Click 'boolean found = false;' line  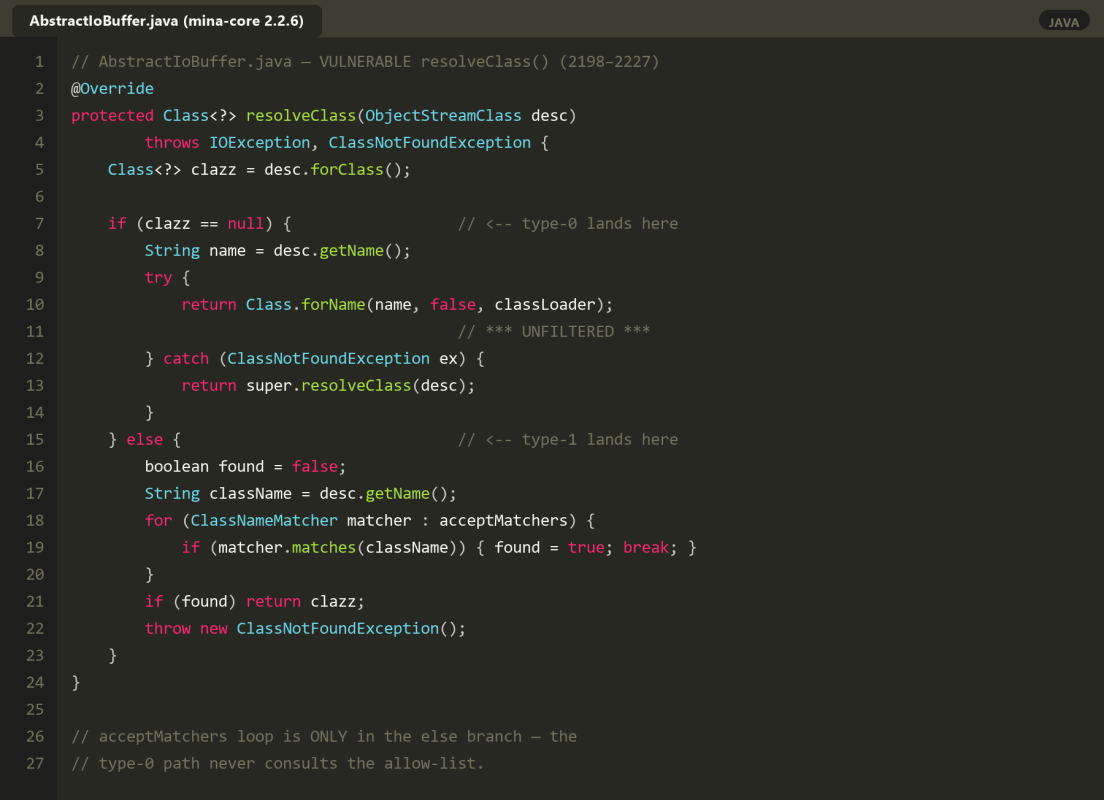click(x=245, y=467)
